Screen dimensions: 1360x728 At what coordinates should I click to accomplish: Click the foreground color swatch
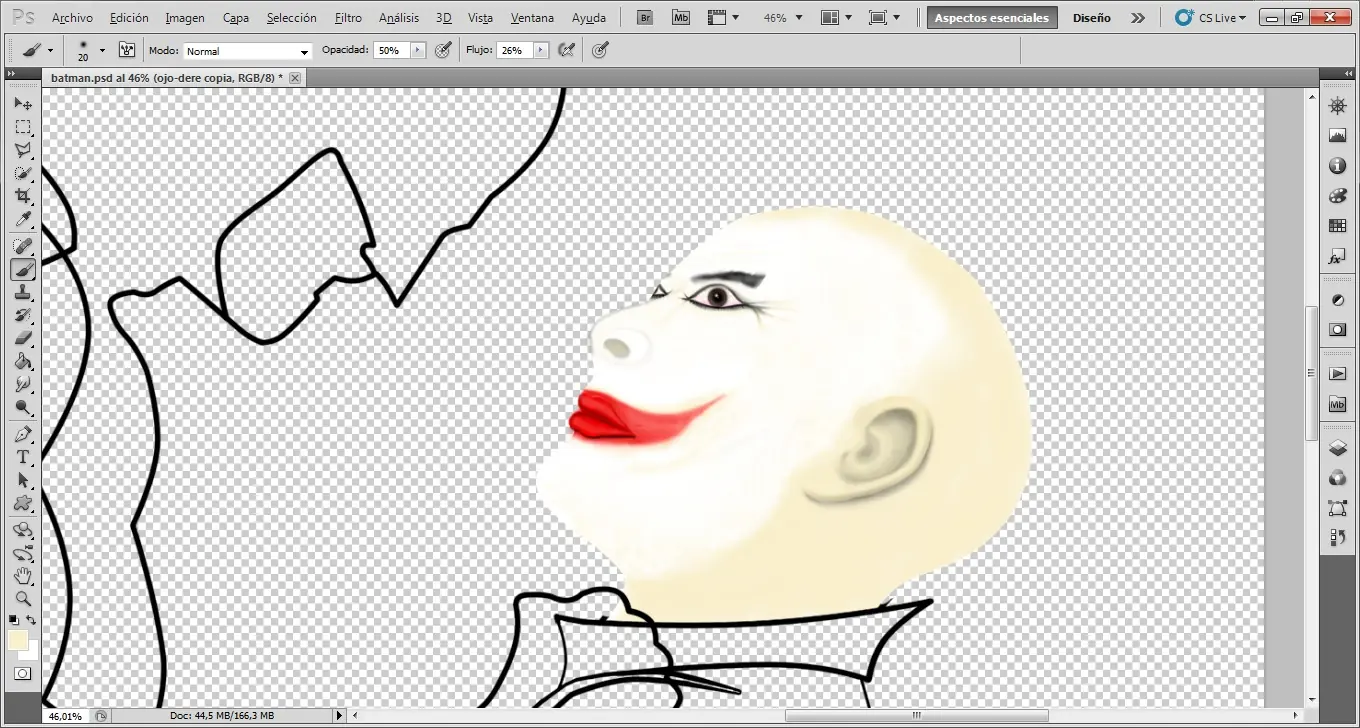[x=17, y=640]
